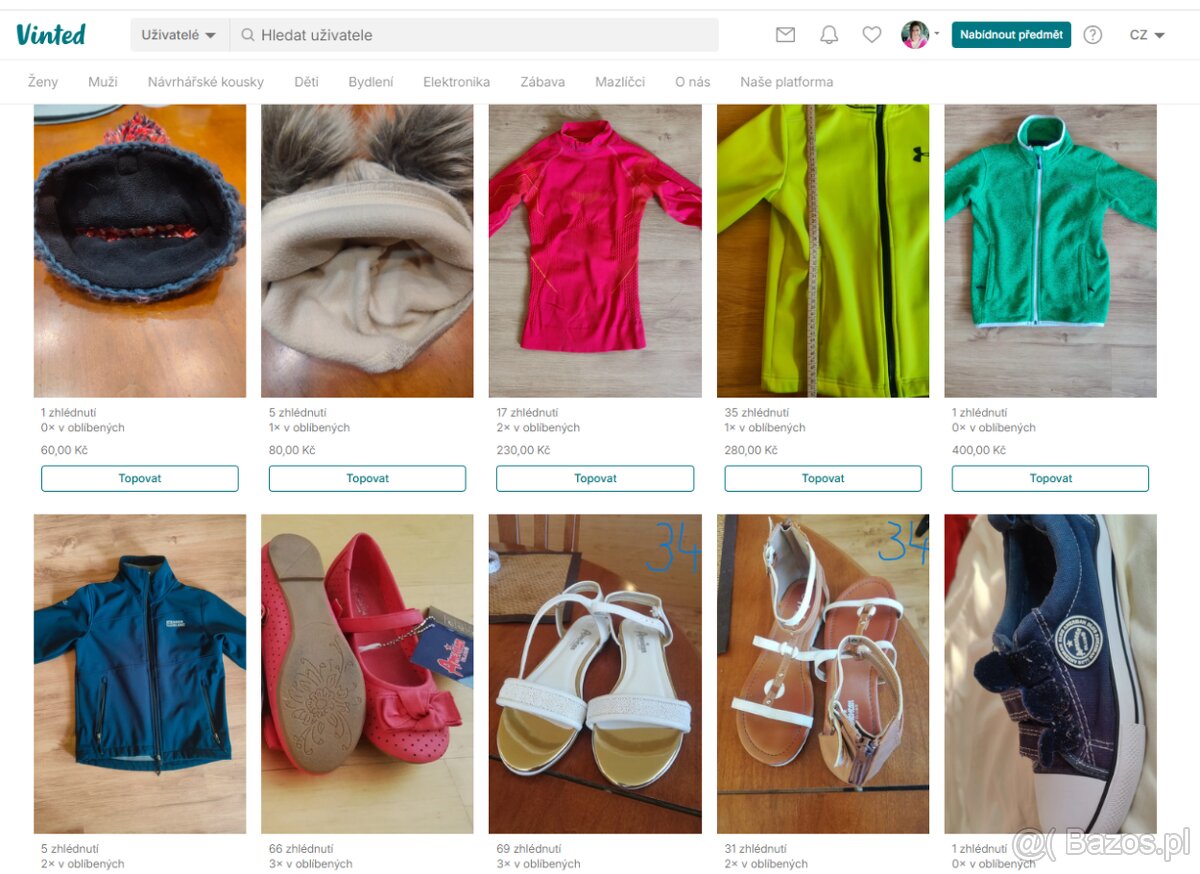Type in the Hledat uživatele search field

point(480,35)
